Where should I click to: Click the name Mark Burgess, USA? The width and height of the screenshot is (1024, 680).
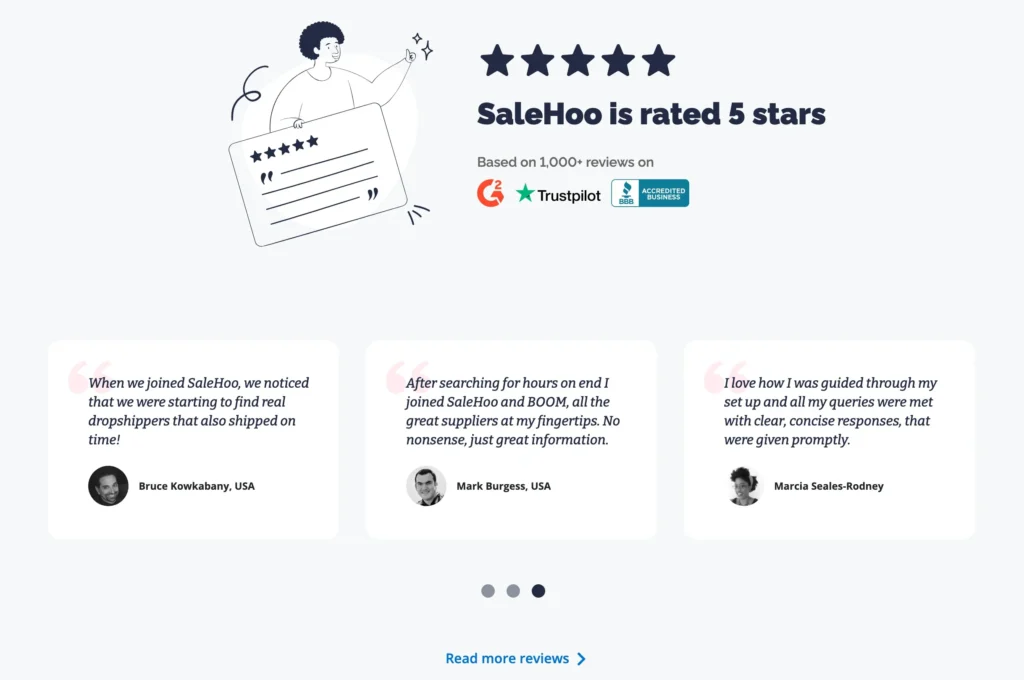[x=503, y=486]
